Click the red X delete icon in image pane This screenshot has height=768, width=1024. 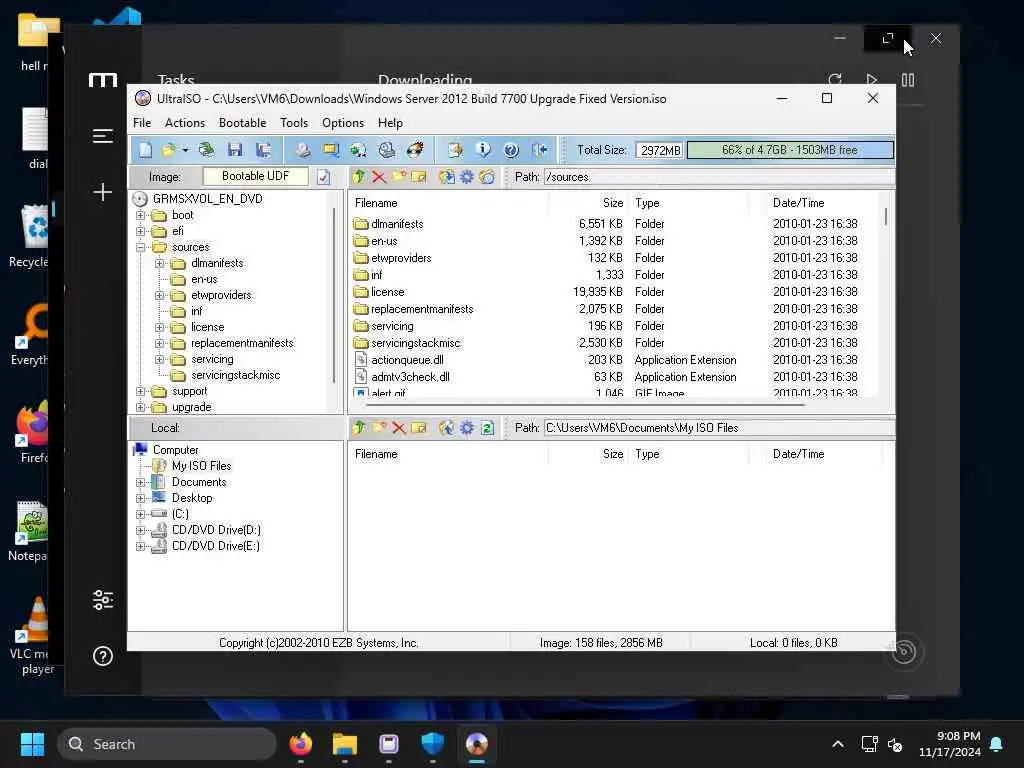point(379,176)
